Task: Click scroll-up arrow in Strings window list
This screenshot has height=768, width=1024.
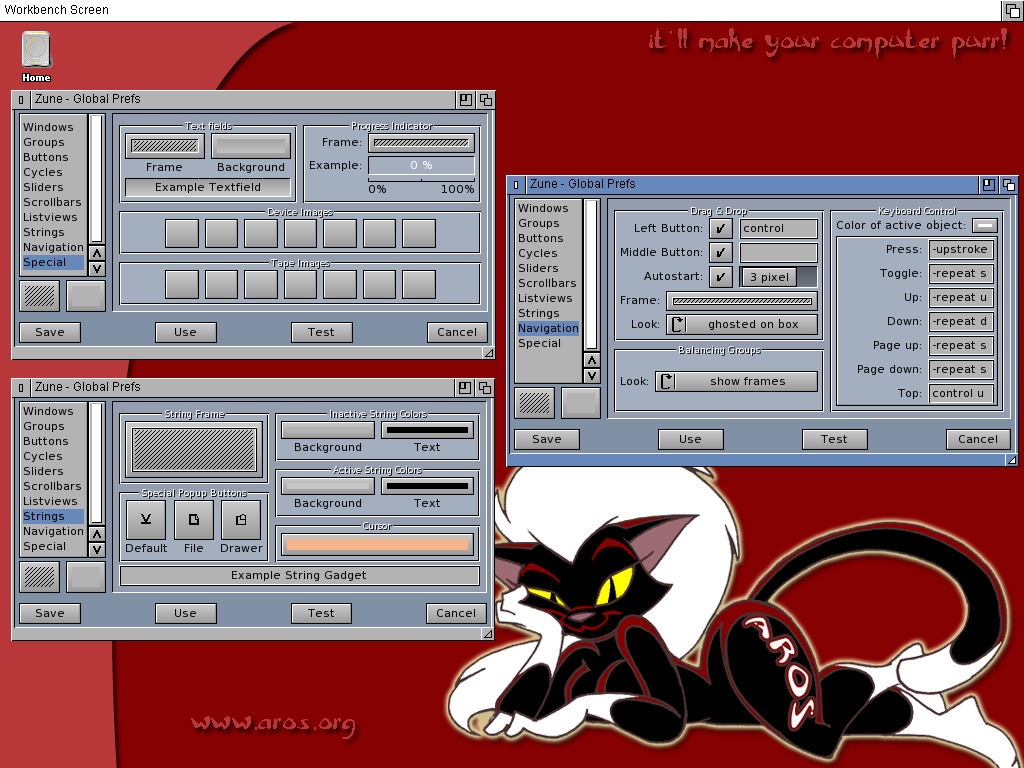Action: pos(97,534)
